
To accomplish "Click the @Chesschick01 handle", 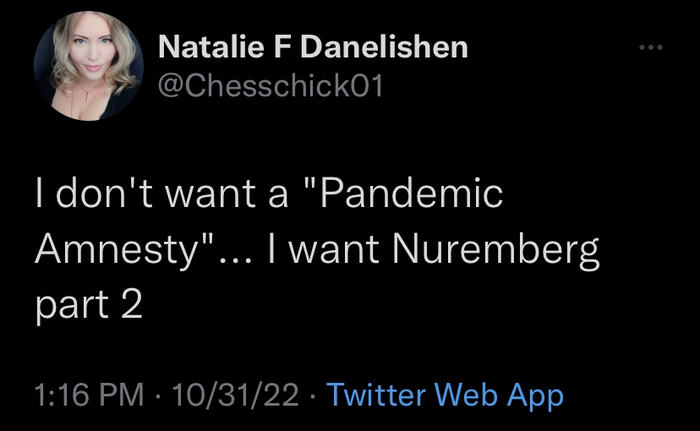I will coord(271,86).
